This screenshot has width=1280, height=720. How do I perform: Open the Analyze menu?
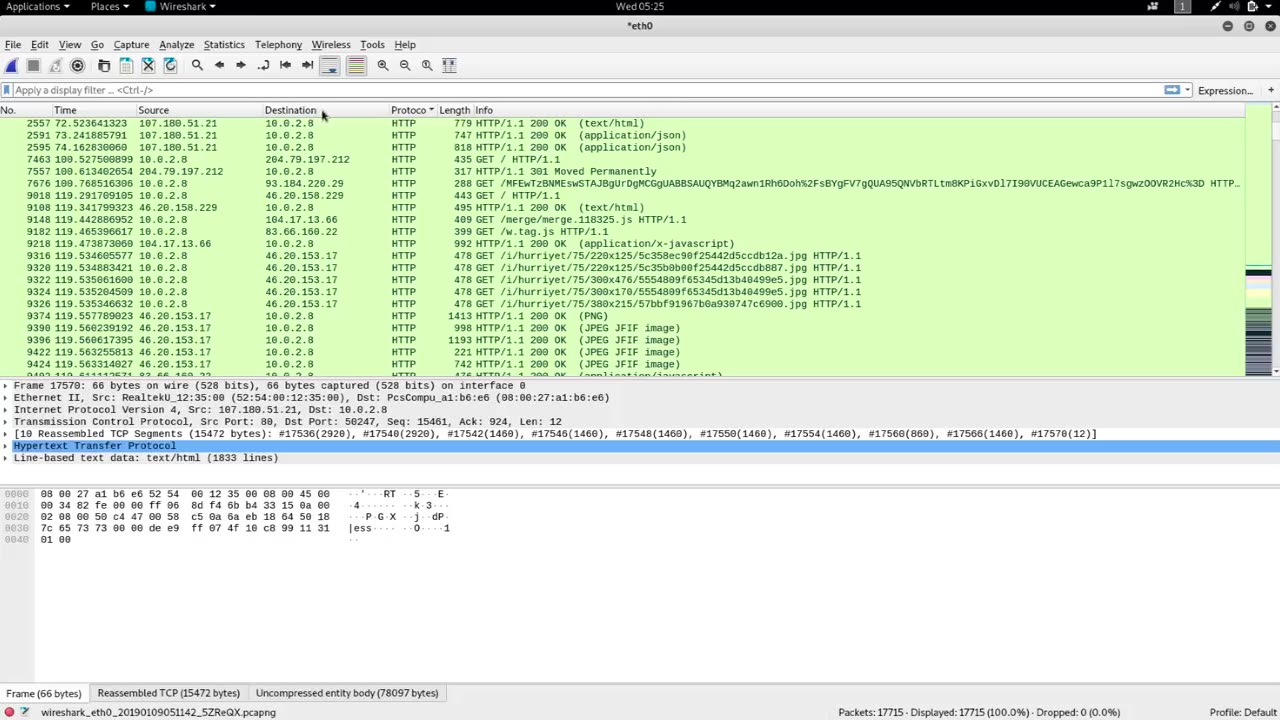click(x=176, y=45)
